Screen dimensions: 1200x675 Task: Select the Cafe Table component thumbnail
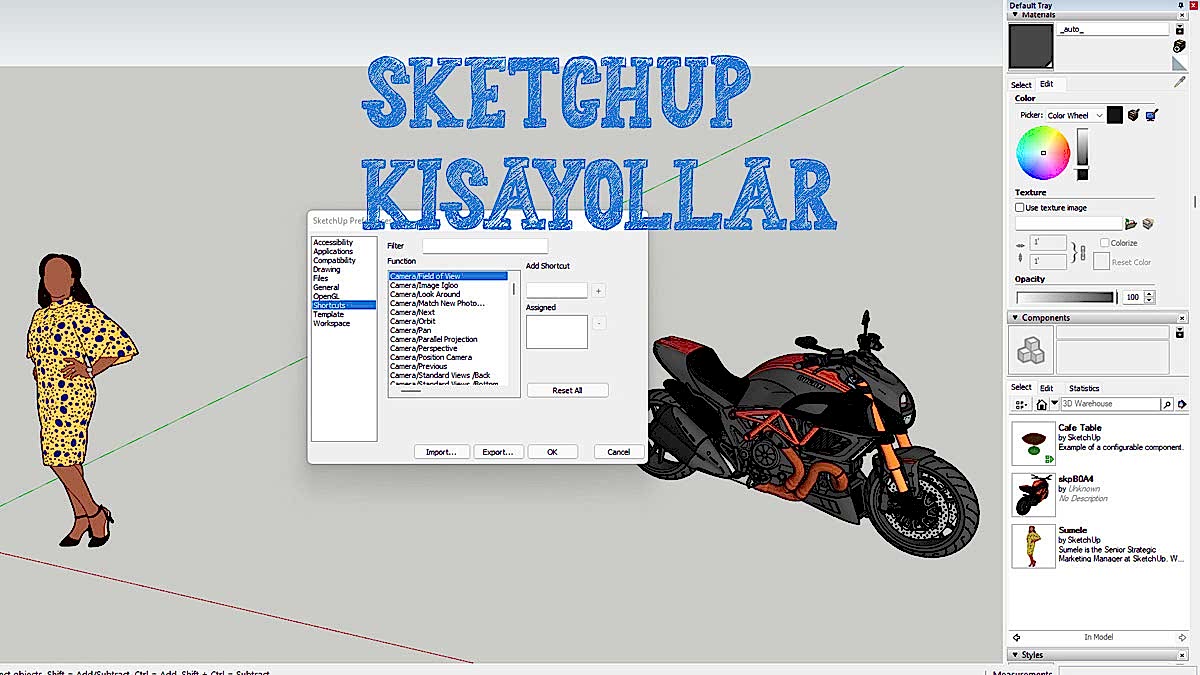click(x=1033, y=444)
